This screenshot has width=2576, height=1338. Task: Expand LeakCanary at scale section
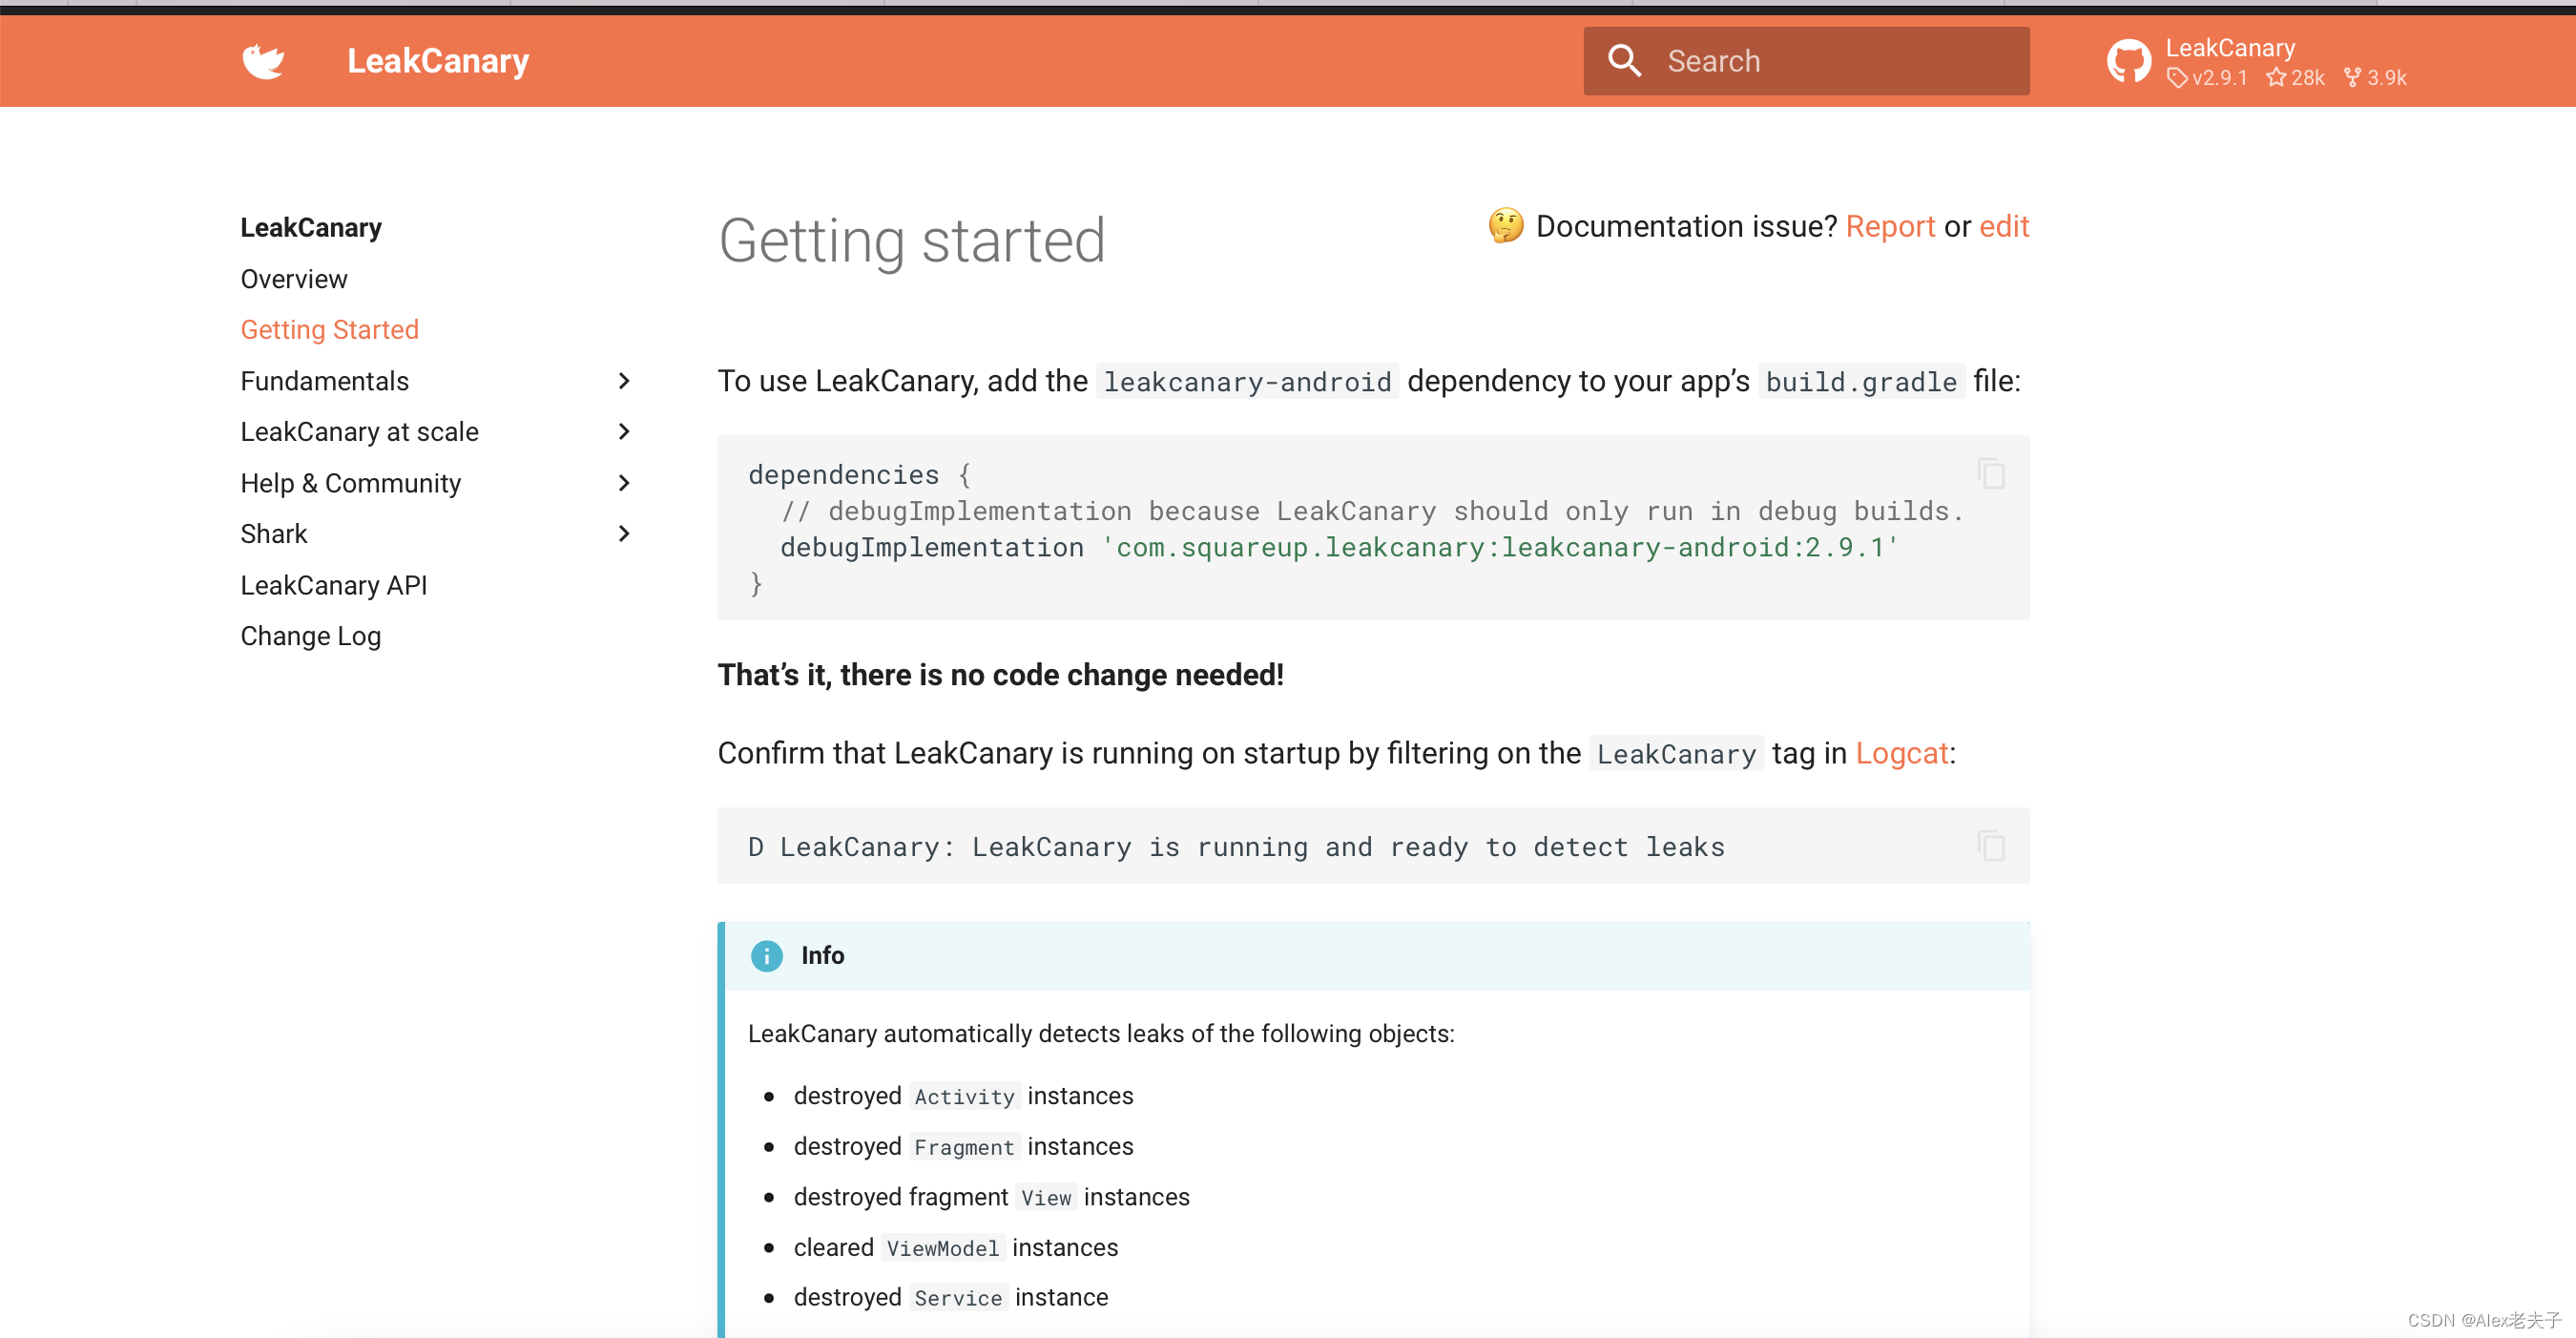(x=624, y=431)
